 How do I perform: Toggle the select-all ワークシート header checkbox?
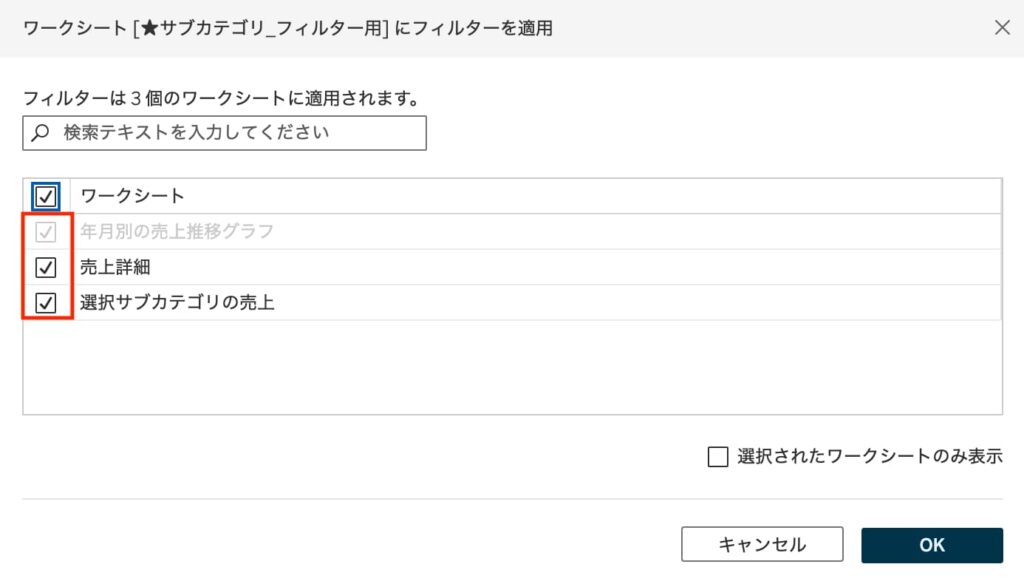46,196
